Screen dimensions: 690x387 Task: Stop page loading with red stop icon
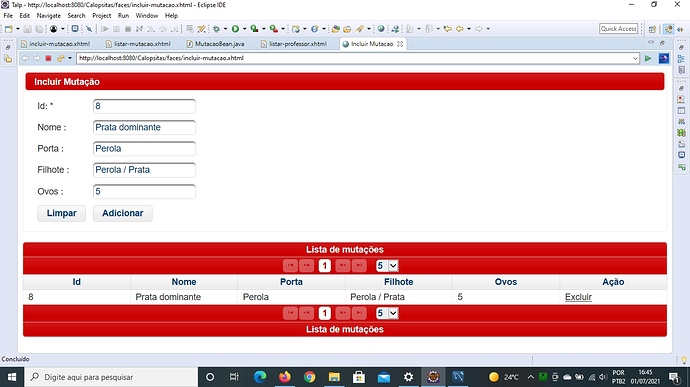point(48,58)
